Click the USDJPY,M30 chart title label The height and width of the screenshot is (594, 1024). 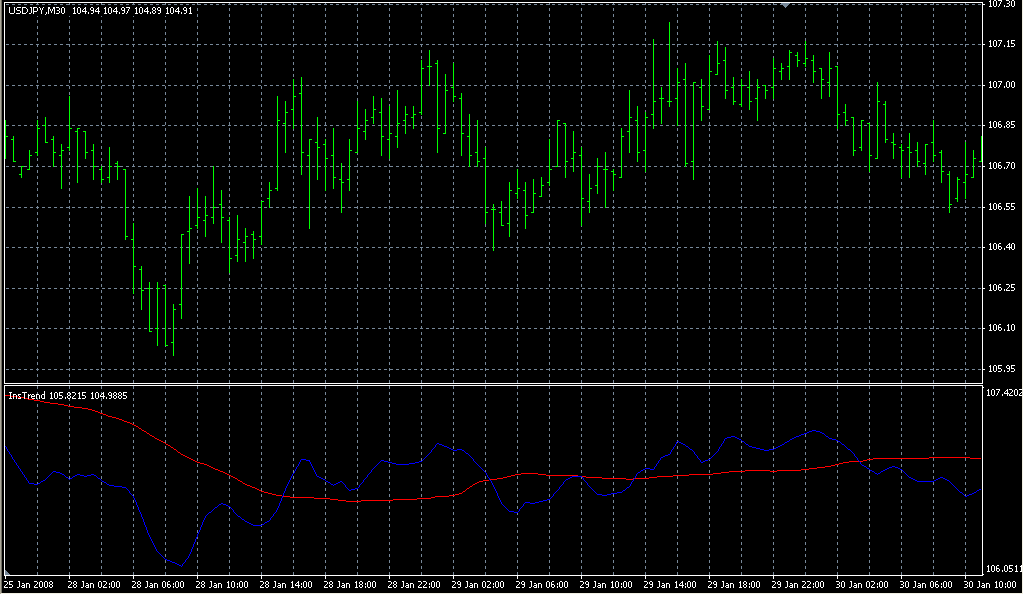[x=37, y=11]
